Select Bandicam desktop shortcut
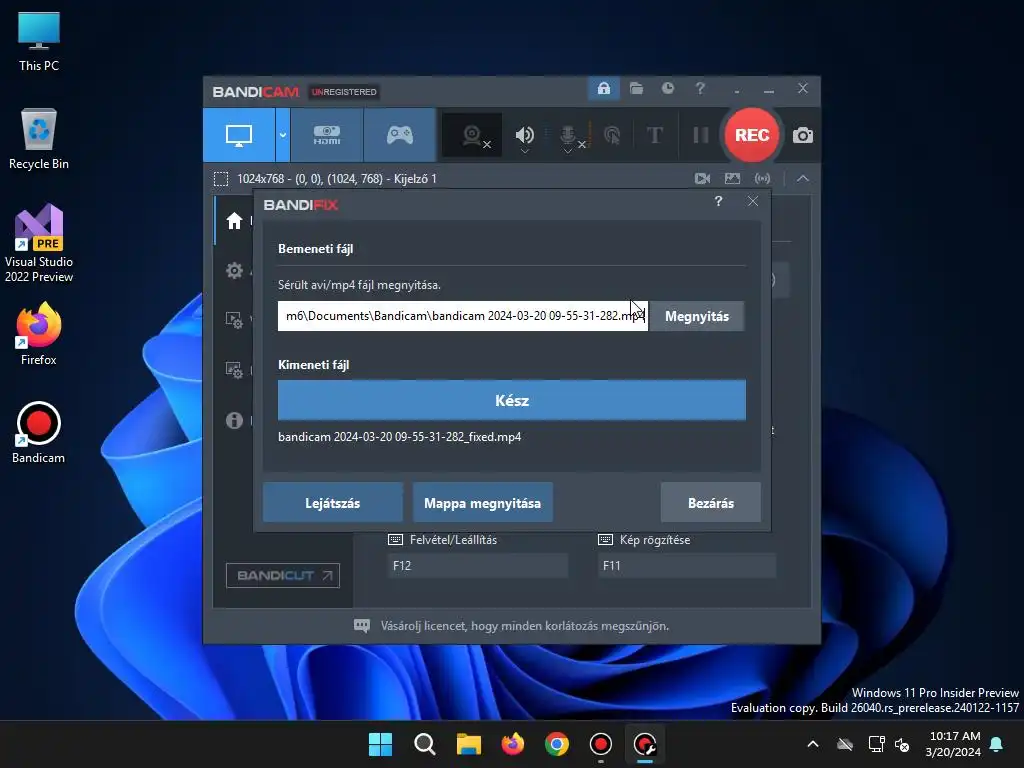 39,432
